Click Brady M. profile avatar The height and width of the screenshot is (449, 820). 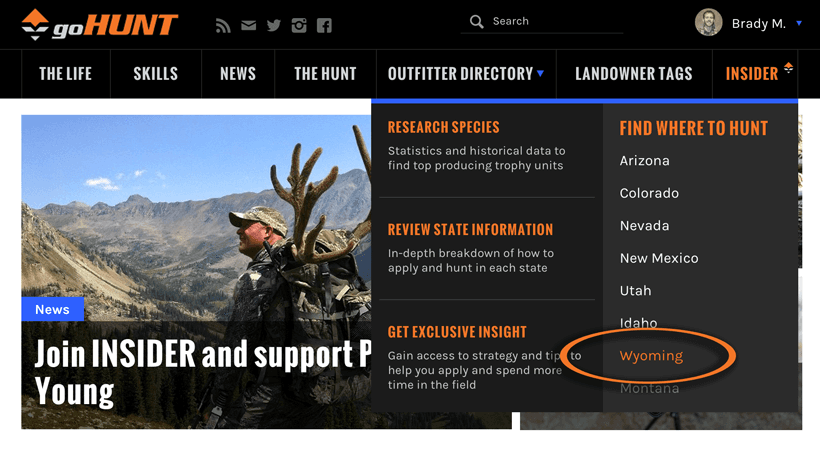(x=708, y=23)
